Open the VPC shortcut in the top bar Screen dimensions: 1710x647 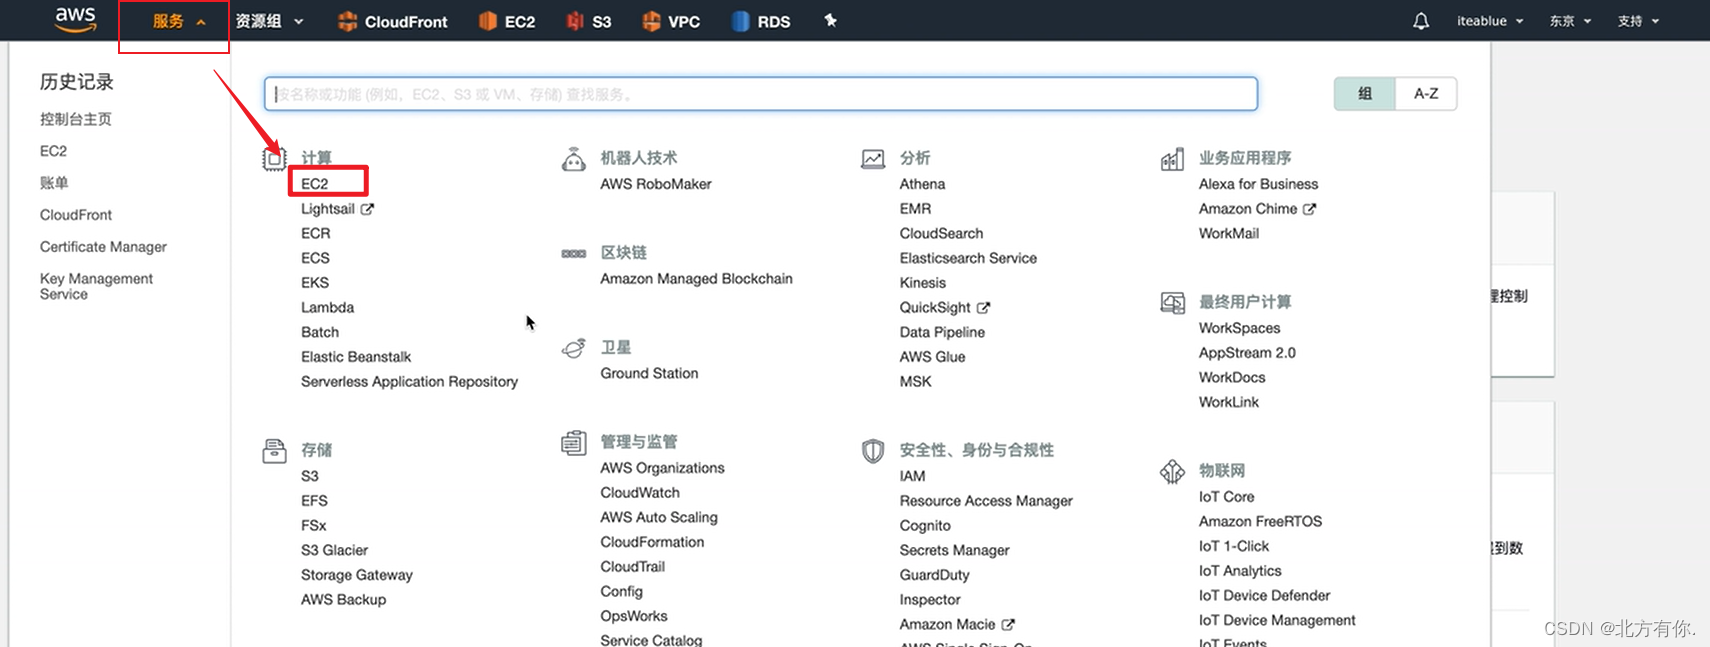click(671, 21)
